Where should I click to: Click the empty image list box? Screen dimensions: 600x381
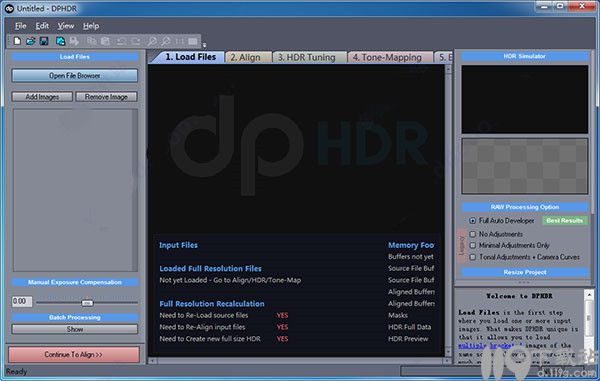click(x=75, y=190)
